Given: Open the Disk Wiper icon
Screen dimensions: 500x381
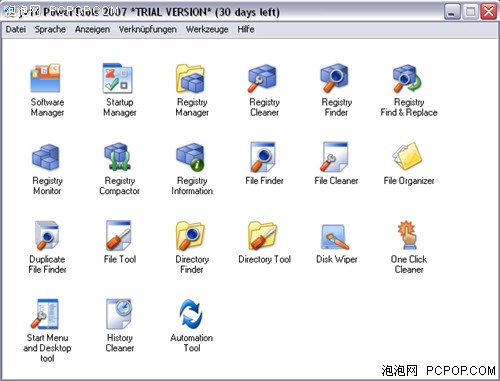Looking at the screenshot, I should point(335,237).
